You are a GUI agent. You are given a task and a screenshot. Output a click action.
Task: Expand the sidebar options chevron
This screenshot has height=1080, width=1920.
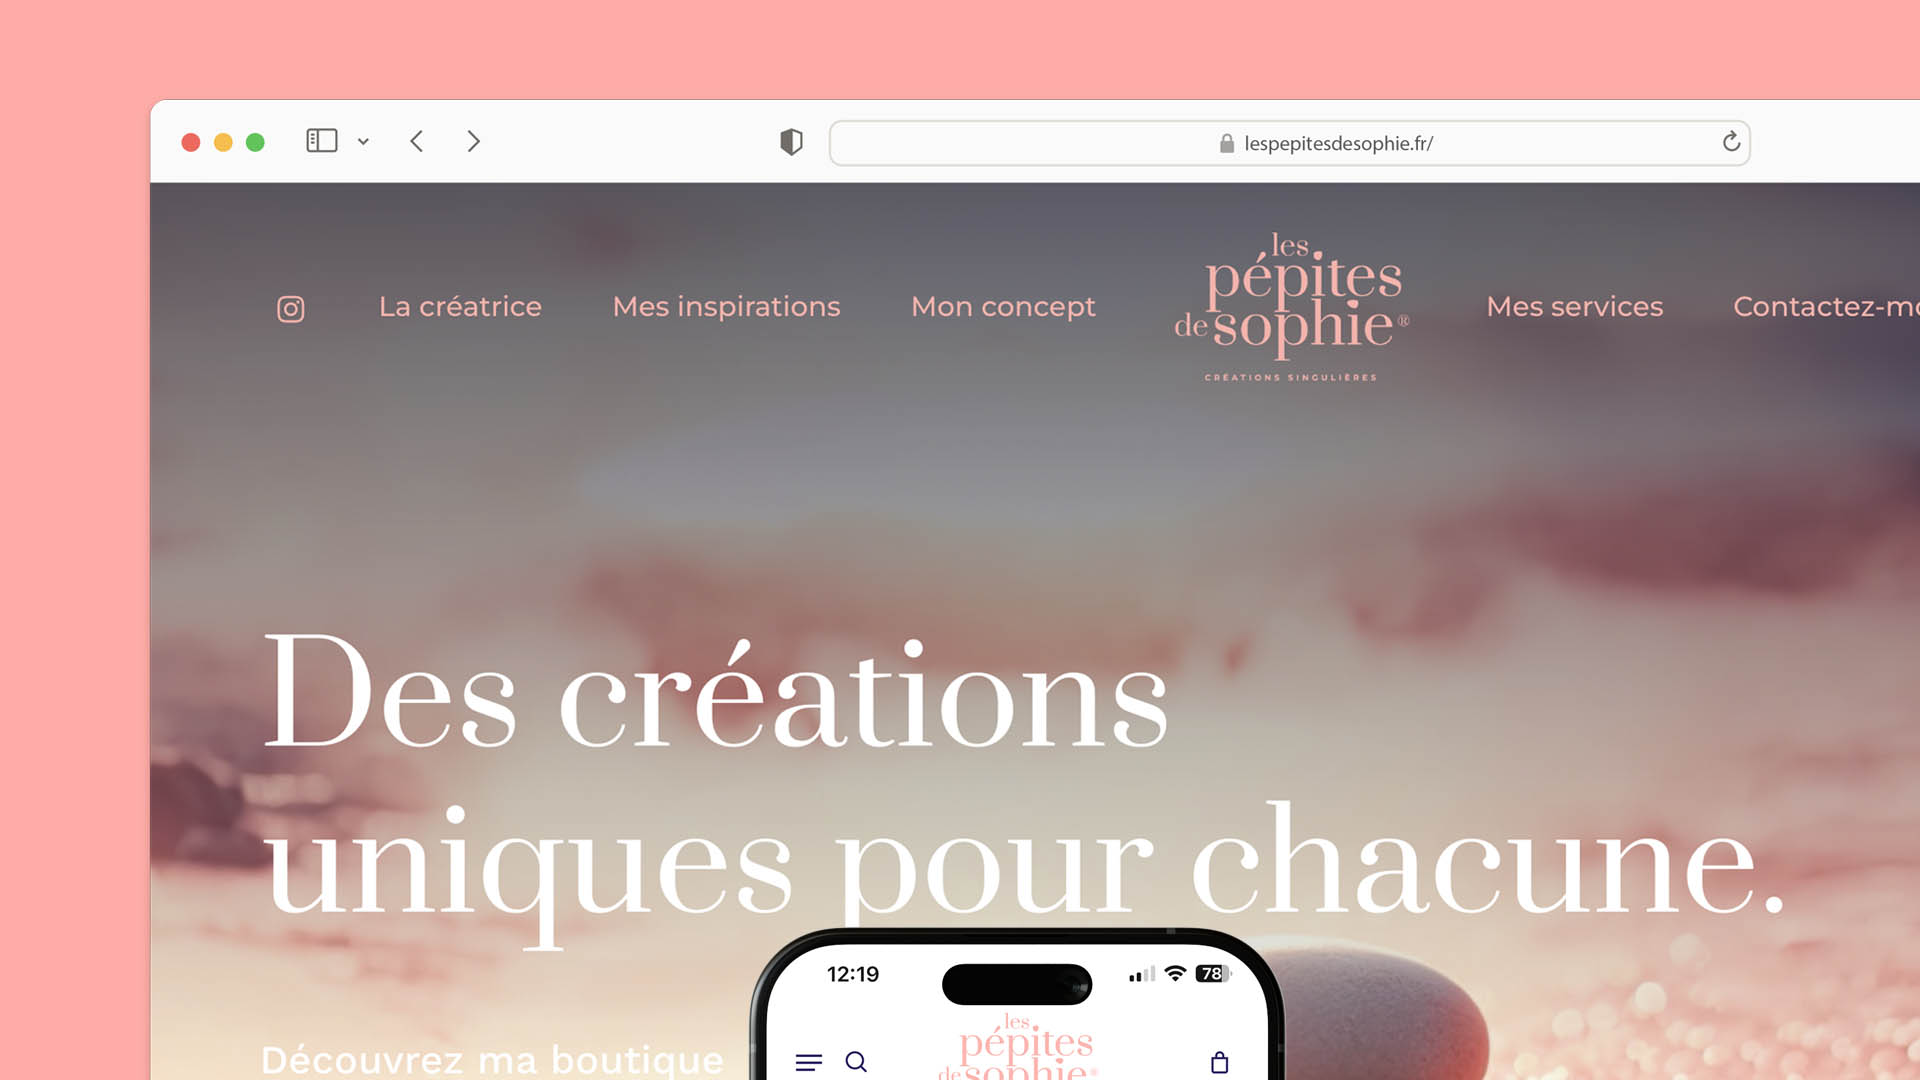coord(363,142)
